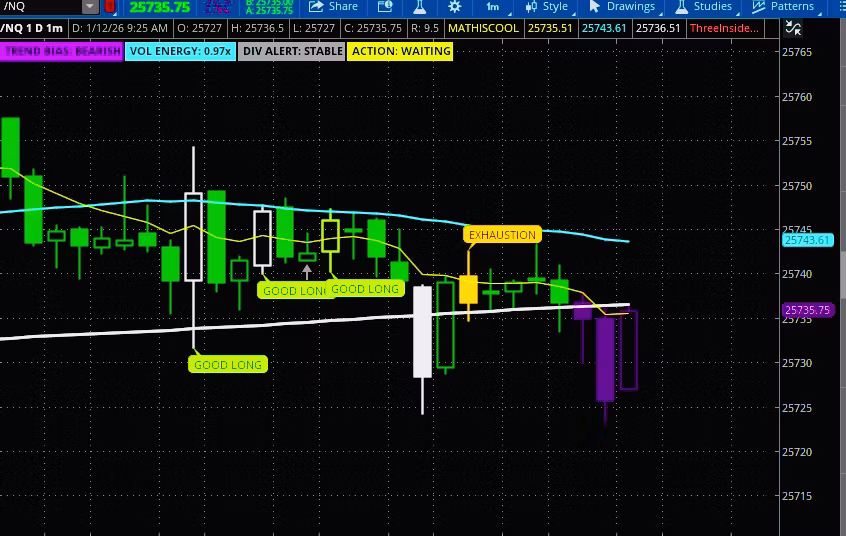The image size is (846, 536).
Task: Click the quick quote icon after Share
Action: (x=385, y=7)
